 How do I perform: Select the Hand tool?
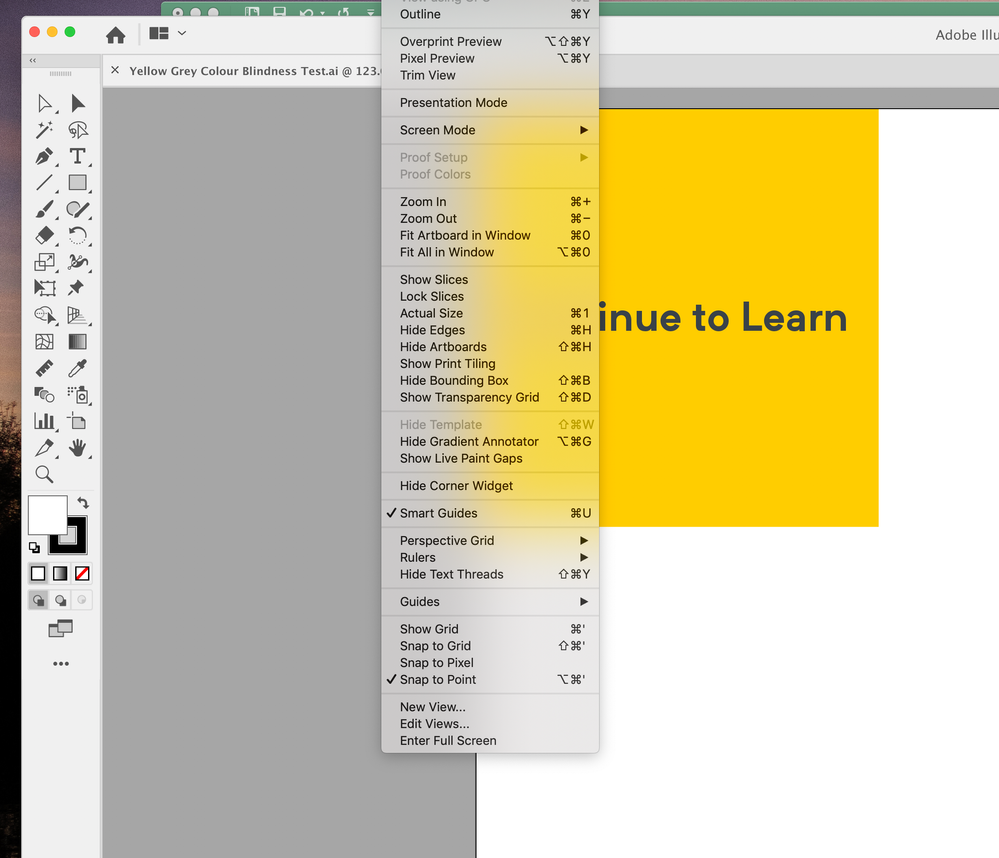tap(78, 448)
